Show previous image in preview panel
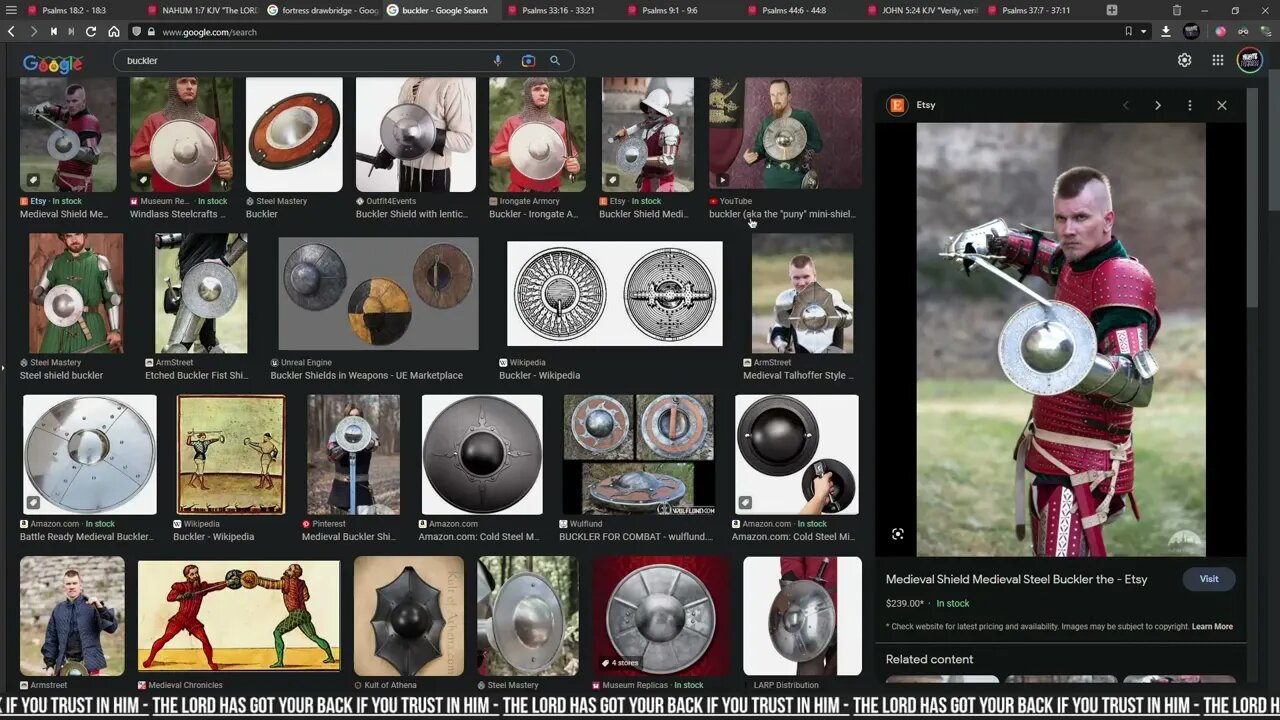Viewport: 1280px width, 720px height. pos(1126,105)
